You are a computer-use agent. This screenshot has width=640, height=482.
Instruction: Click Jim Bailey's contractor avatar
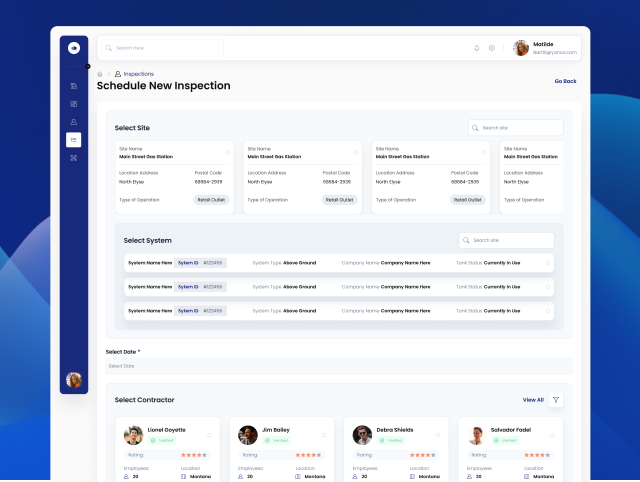click(248, 435)
